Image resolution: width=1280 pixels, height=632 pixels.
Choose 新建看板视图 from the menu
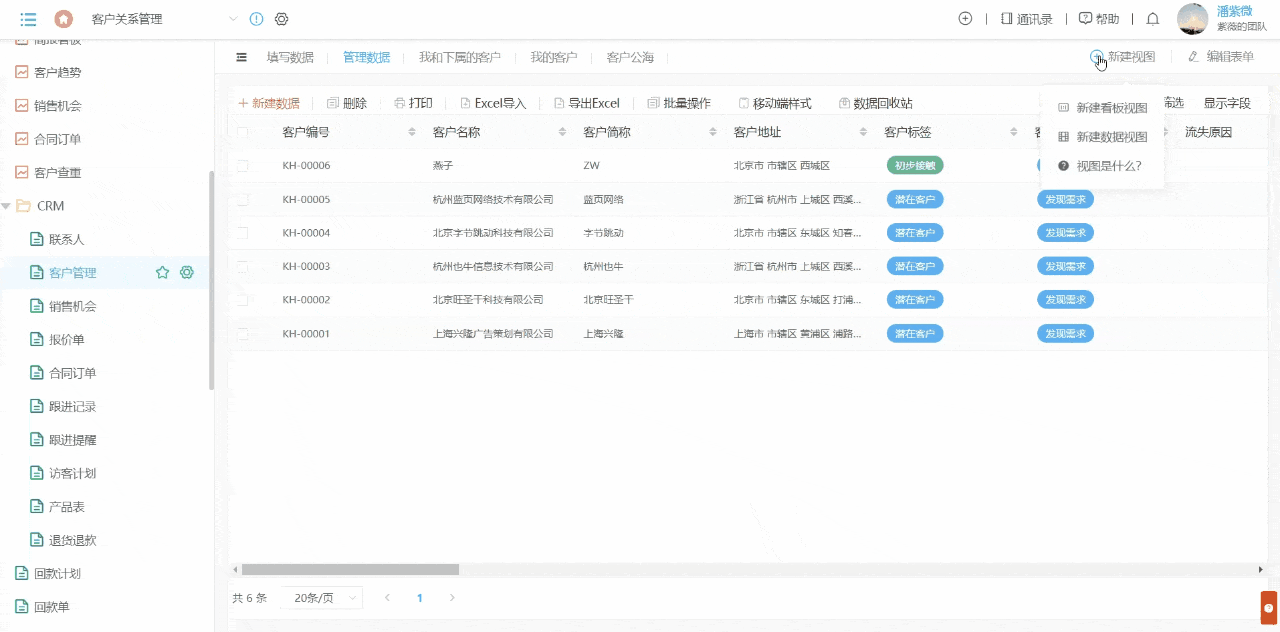pyautogui.click(x=1102, y=108)
